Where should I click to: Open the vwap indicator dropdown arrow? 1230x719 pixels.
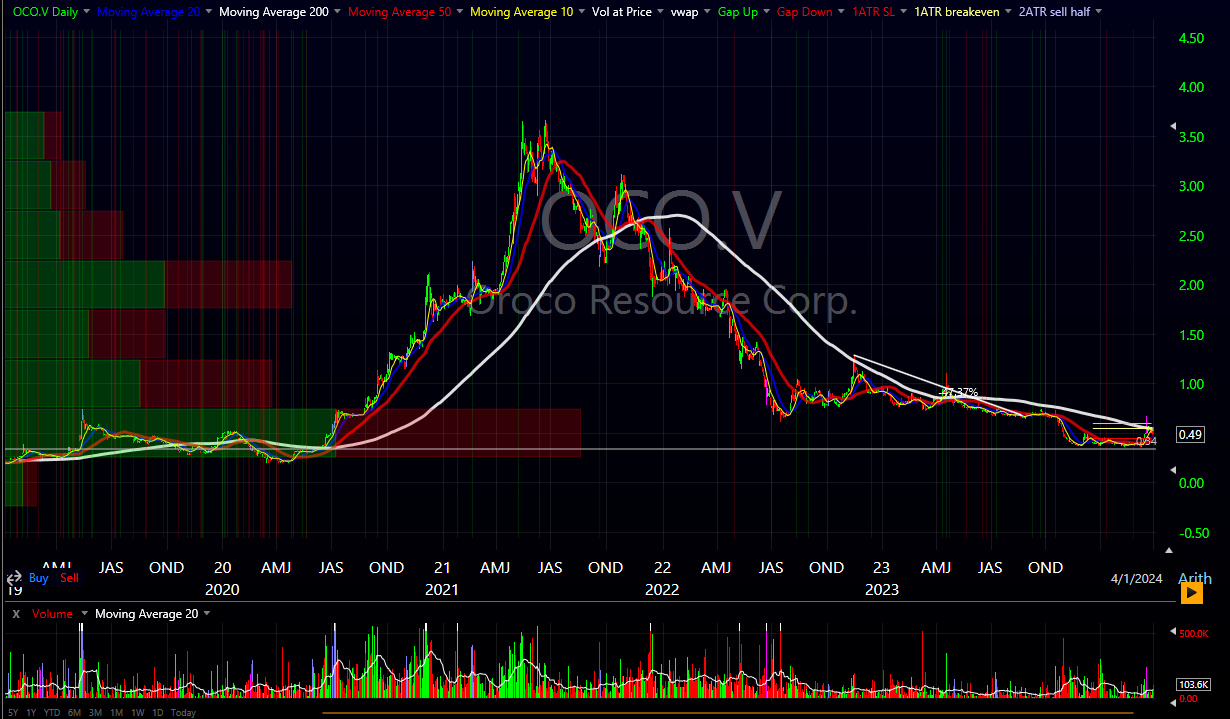click(x=709, y=12)
